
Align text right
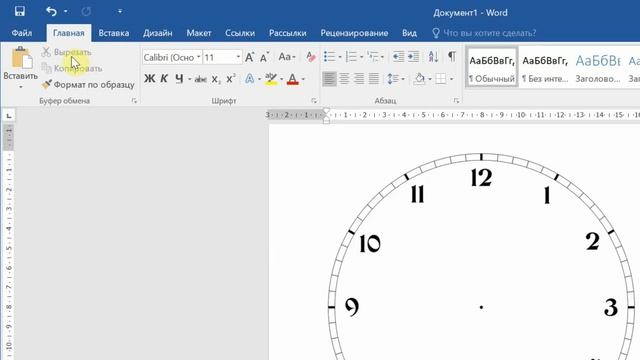[x=359, y=79]
